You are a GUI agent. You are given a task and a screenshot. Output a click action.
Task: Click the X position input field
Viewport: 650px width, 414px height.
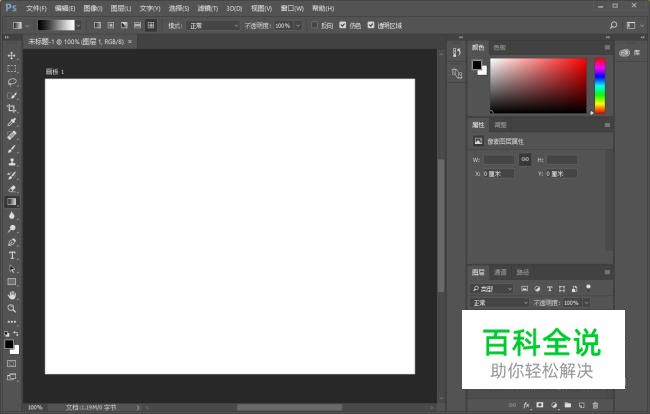pos(498,174)
